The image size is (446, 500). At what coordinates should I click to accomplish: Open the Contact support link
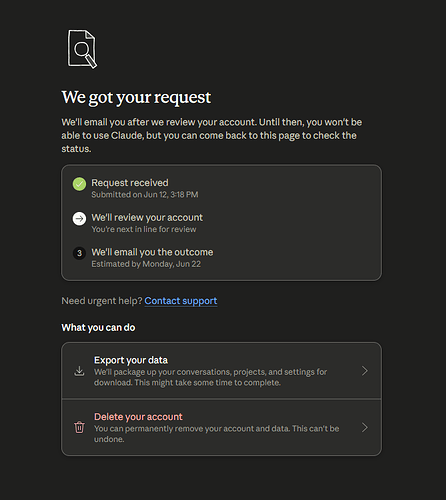181,301
